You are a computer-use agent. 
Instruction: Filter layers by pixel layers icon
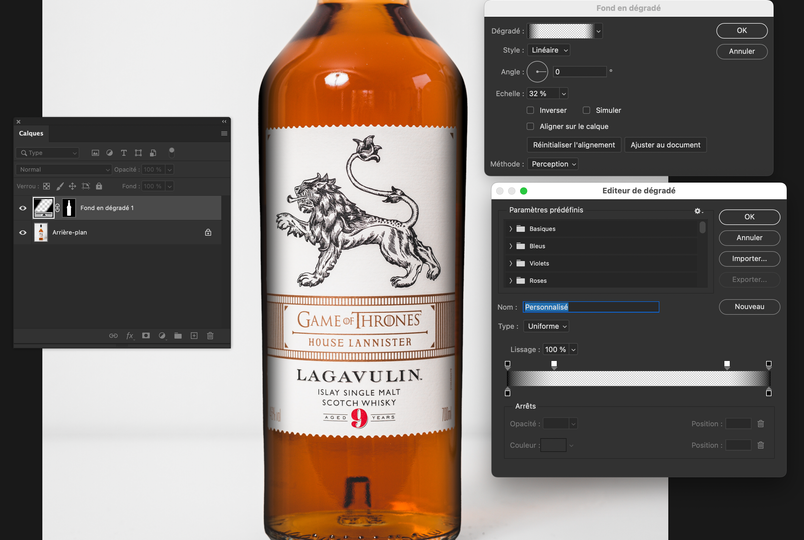tap(95, 153)
